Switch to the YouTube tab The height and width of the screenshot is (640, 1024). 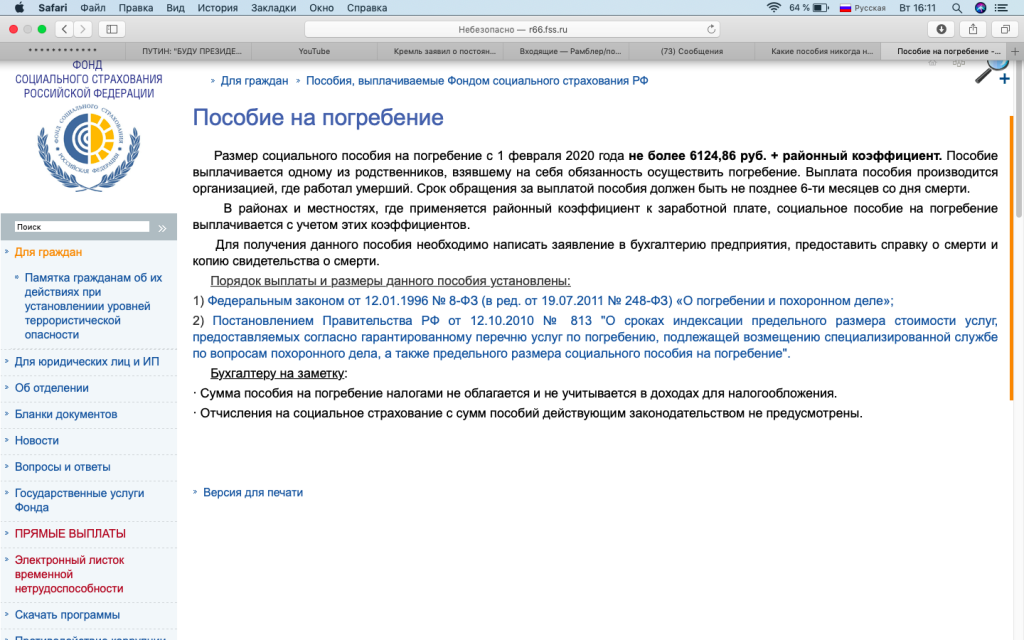click(x=314, y=51)
